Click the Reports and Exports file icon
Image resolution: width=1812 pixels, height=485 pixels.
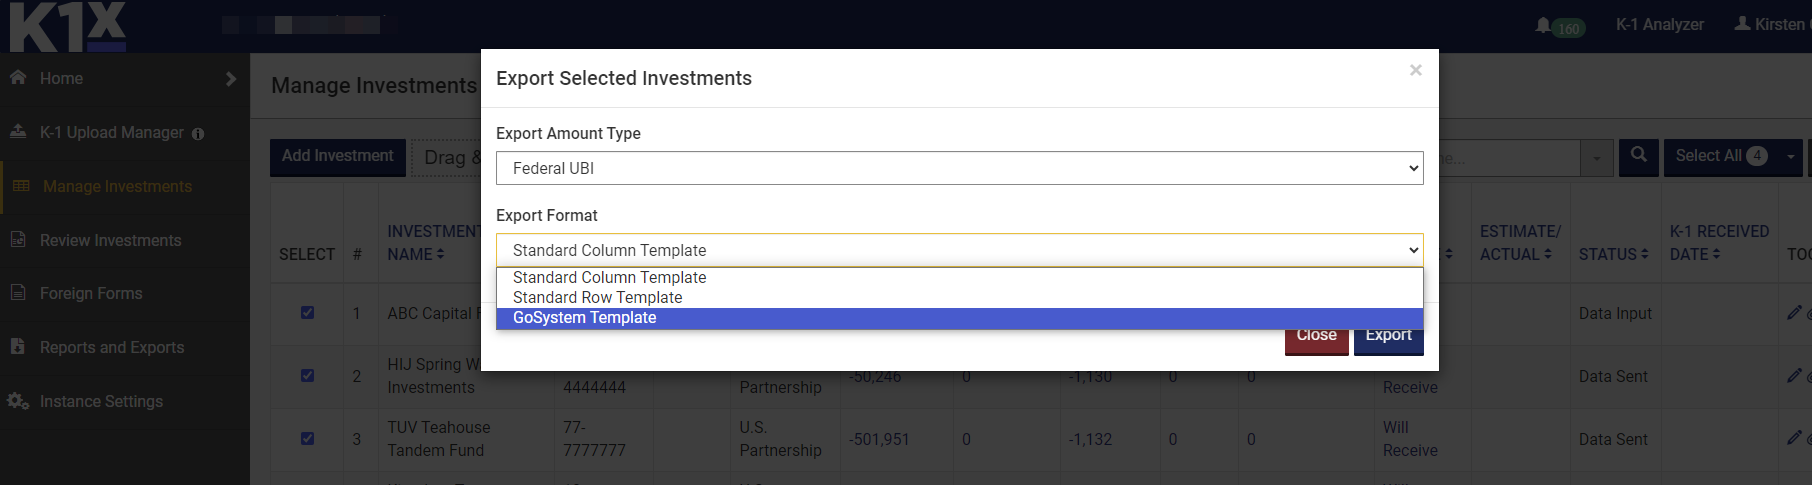coord(18,346)
